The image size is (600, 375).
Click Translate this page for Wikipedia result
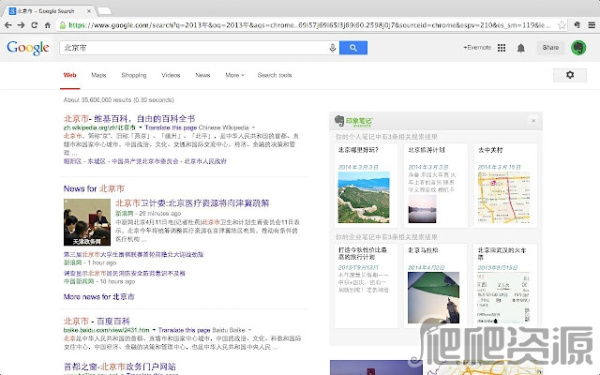[x=171, y=127]
